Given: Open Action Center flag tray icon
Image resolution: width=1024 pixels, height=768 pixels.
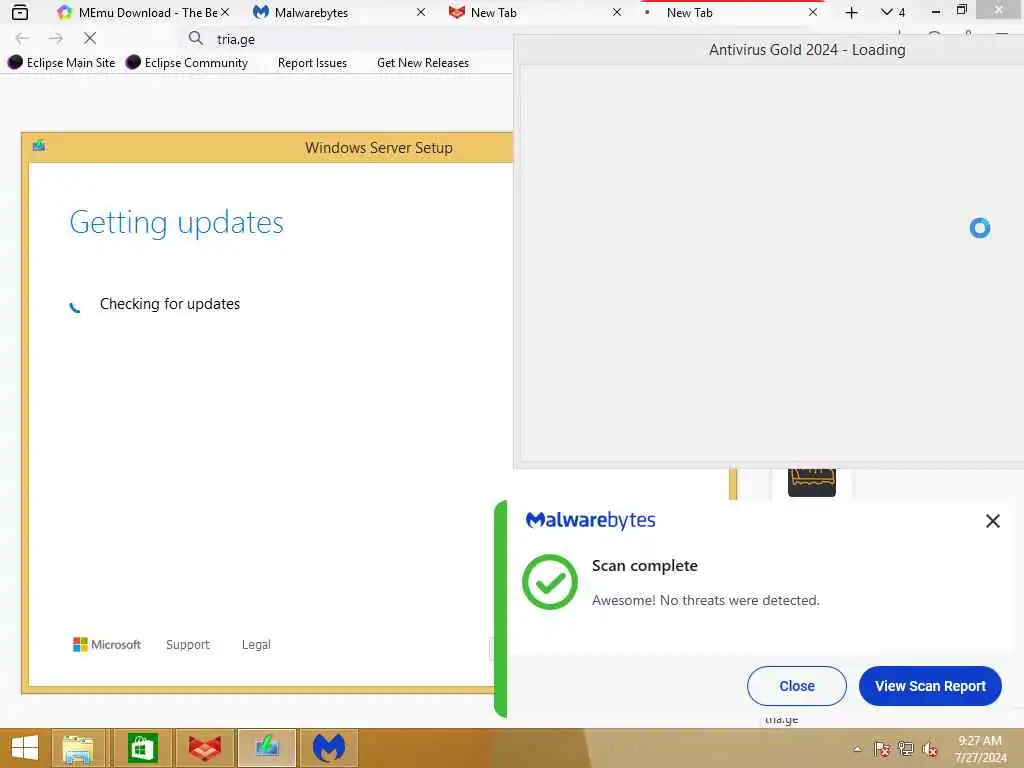Looking at the screenshot, I should click(882, 749).
